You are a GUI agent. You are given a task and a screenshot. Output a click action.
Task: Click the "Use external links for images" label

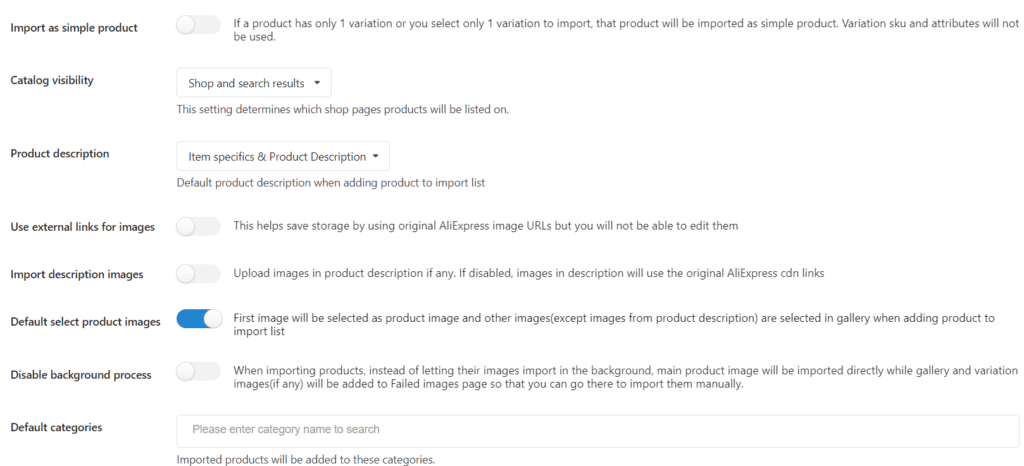[82, 227]
